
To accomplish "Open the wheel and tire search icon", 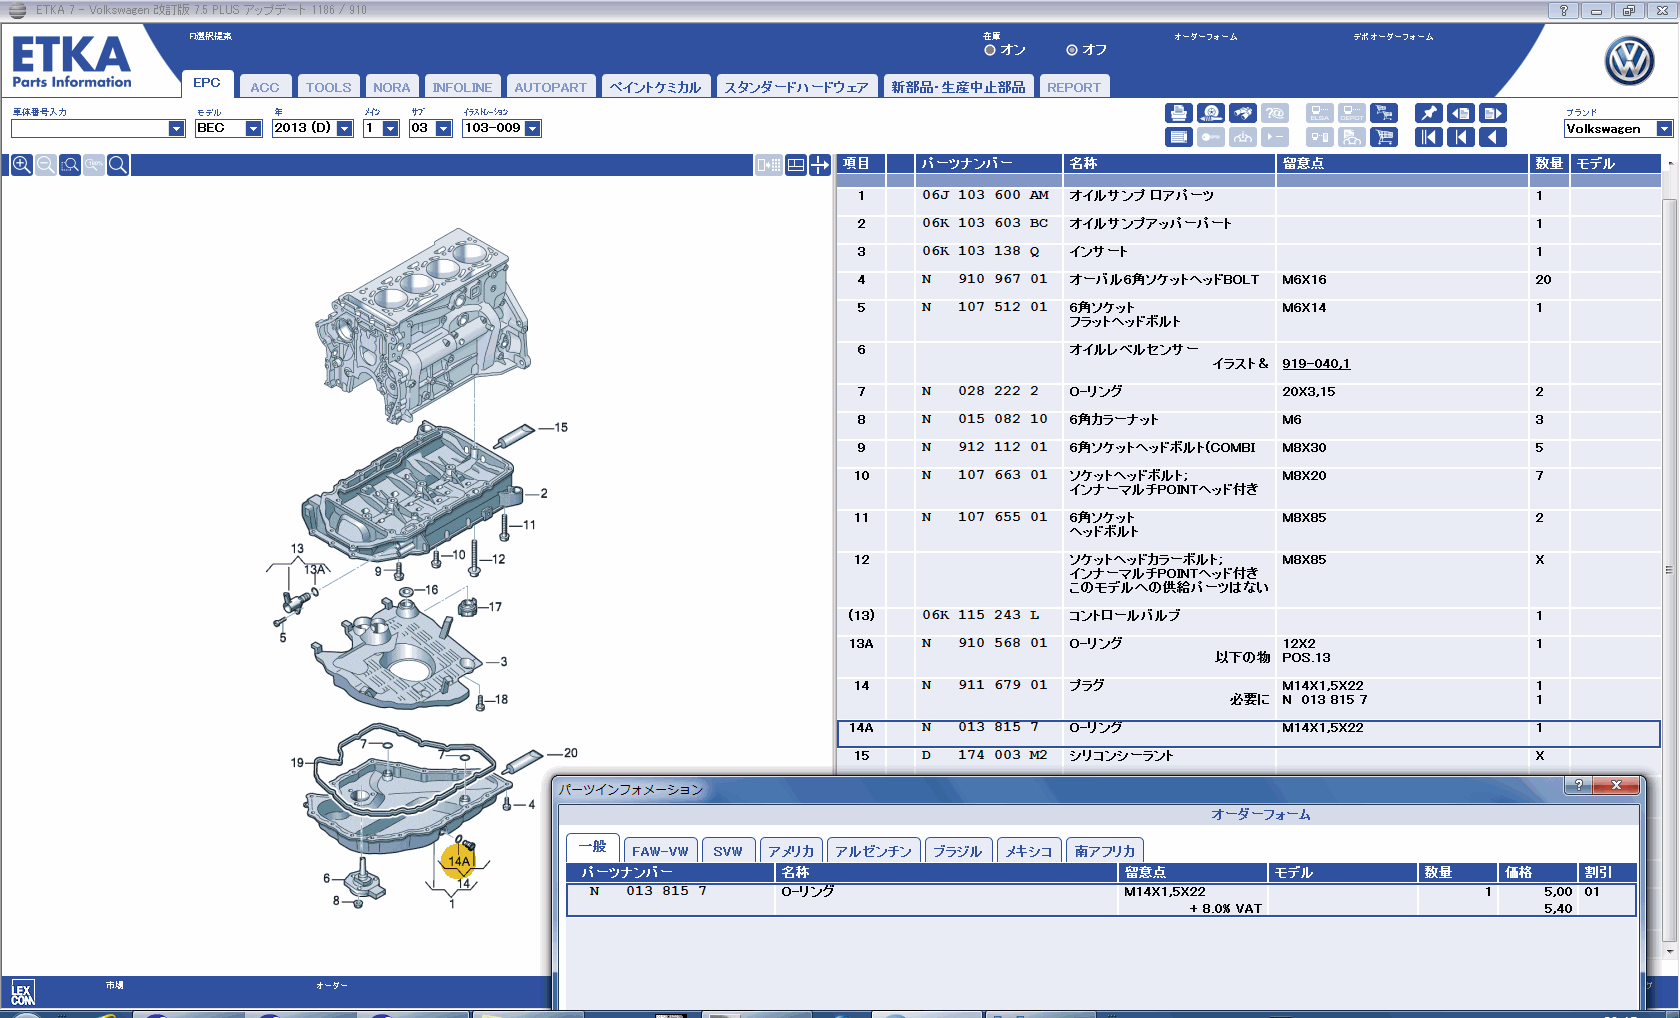I will [1211, 113].
